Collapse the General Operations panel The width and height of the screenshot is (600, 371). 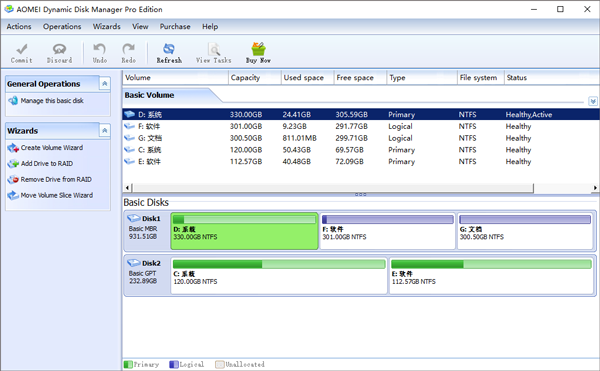pyautogui.click(x=104, y=84)
